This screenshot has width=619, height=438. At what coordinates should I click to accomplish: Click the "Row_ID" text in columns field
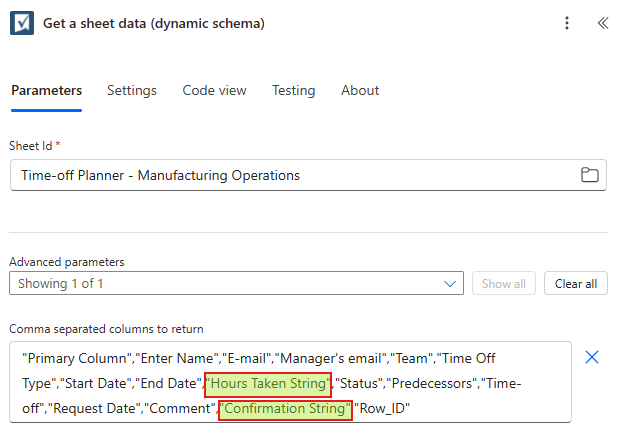pyautogui.click(x=382, y=408)
